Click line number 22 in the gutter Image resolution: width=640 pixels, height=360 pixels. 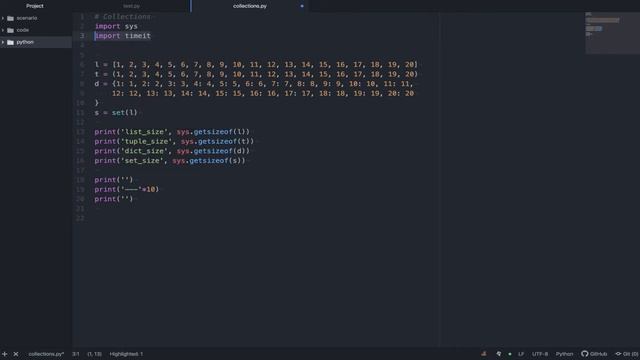coord(80,218)
